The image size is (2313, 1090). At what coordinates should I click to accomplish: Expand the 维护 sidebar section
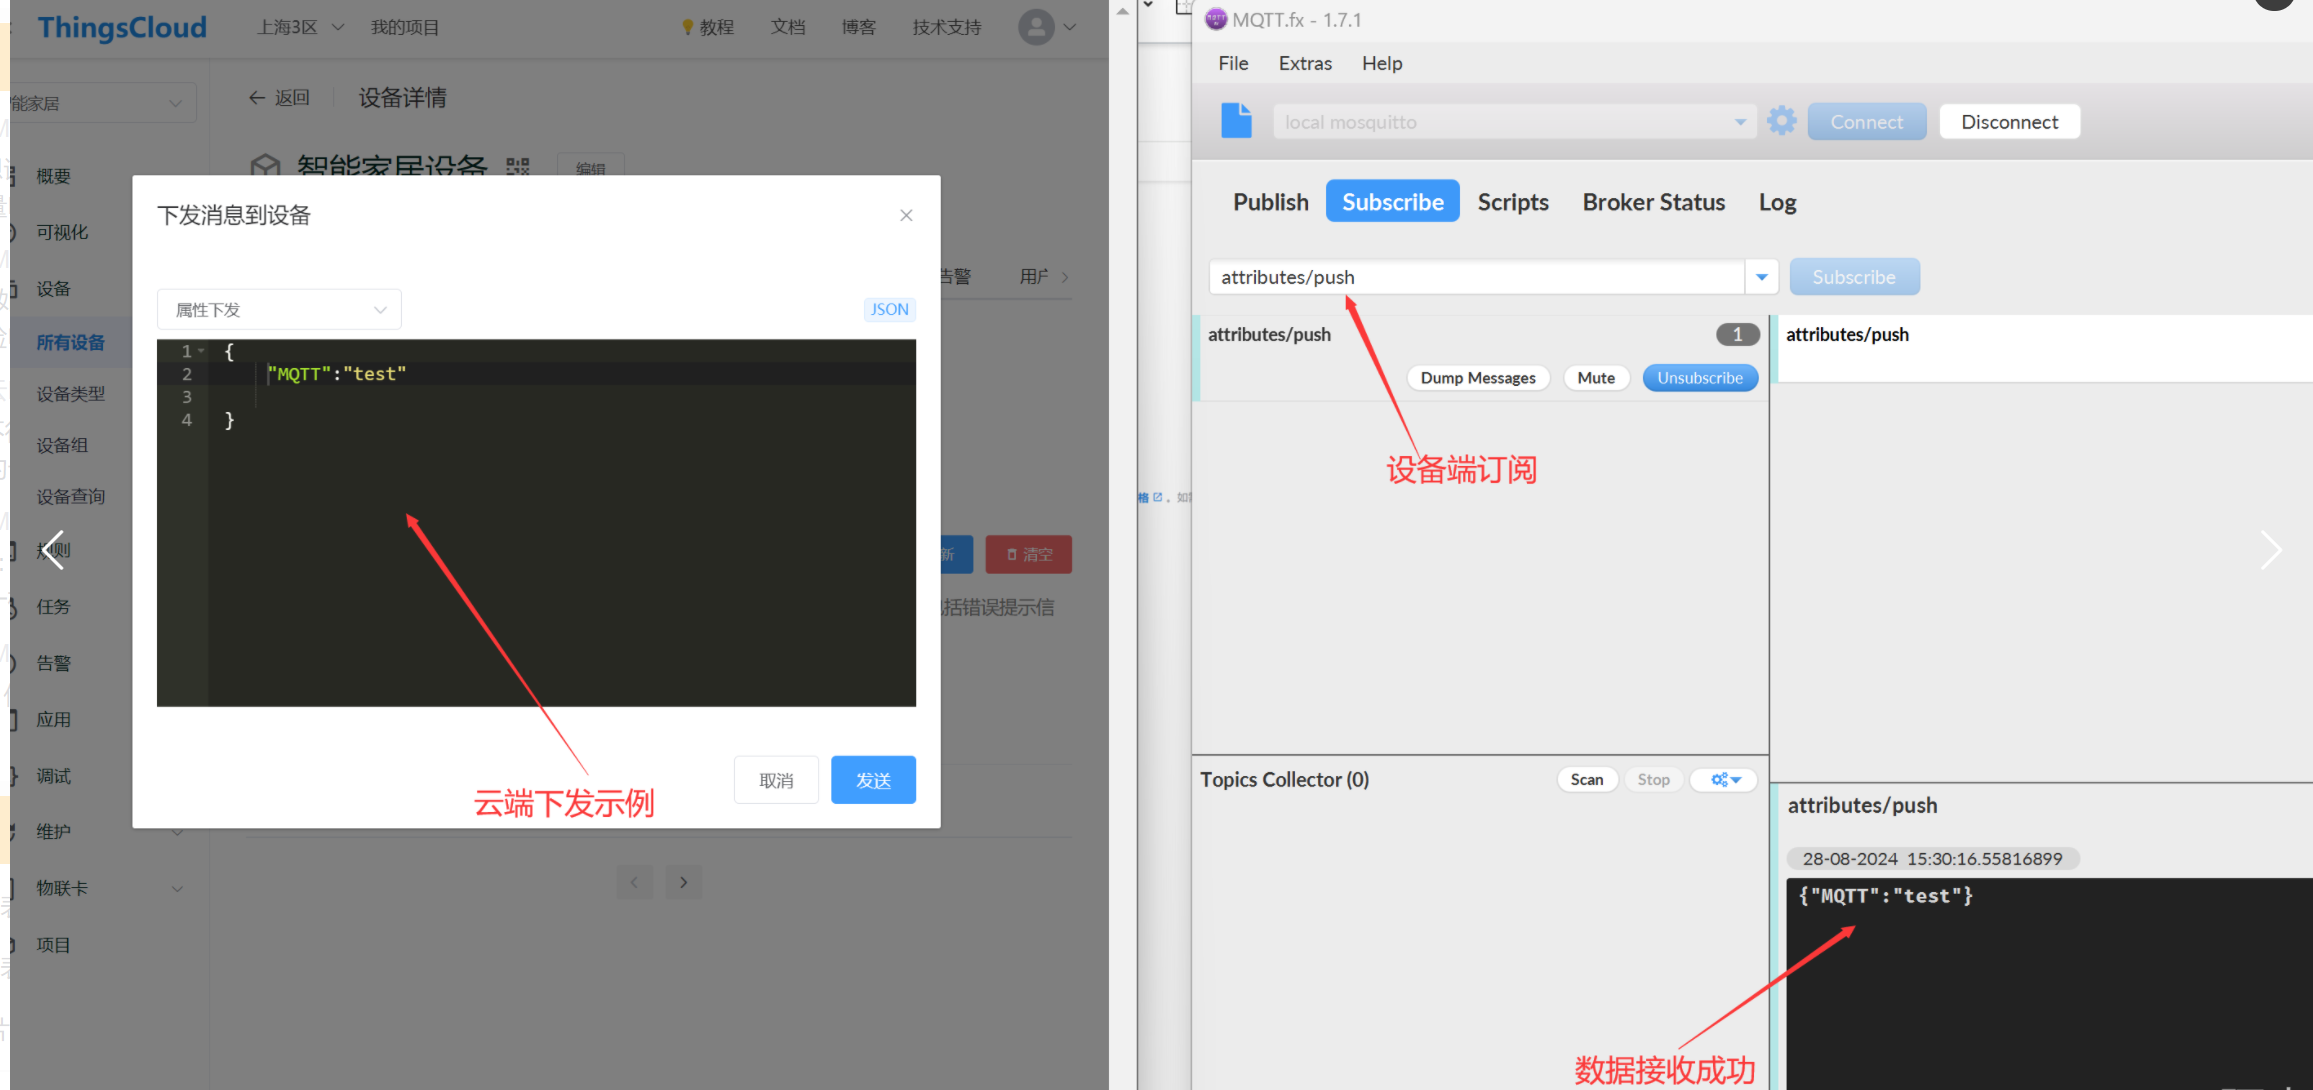point(178,832)
